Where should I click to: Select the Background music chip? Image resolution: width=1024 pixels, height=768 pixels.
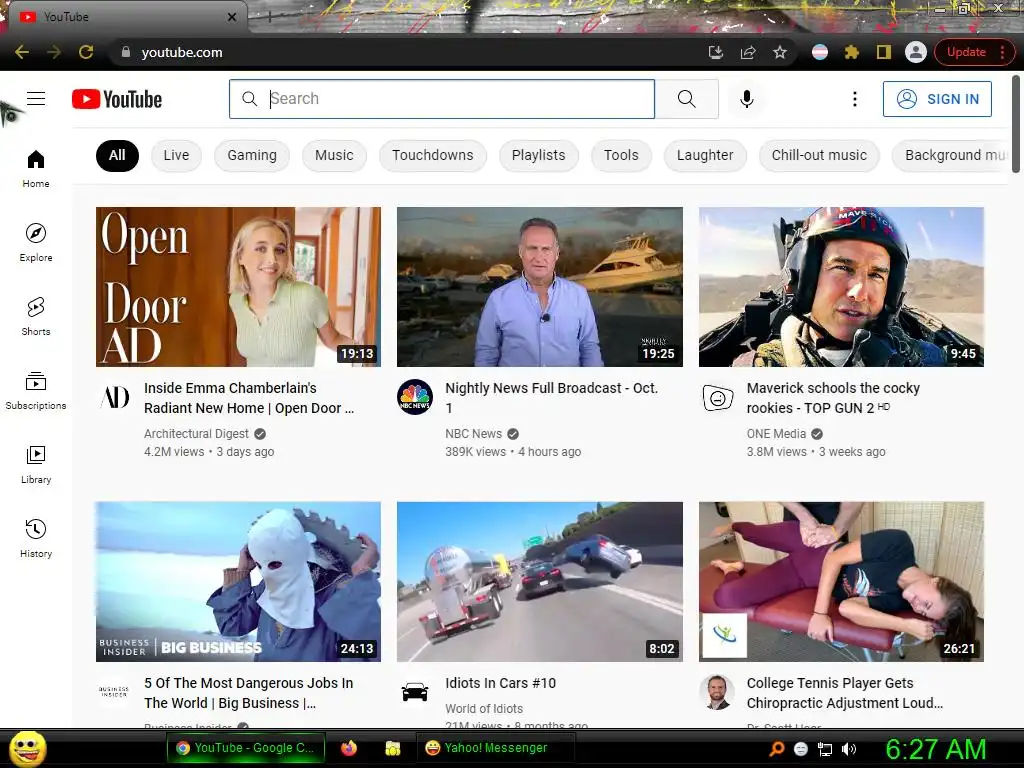point(951,155)
